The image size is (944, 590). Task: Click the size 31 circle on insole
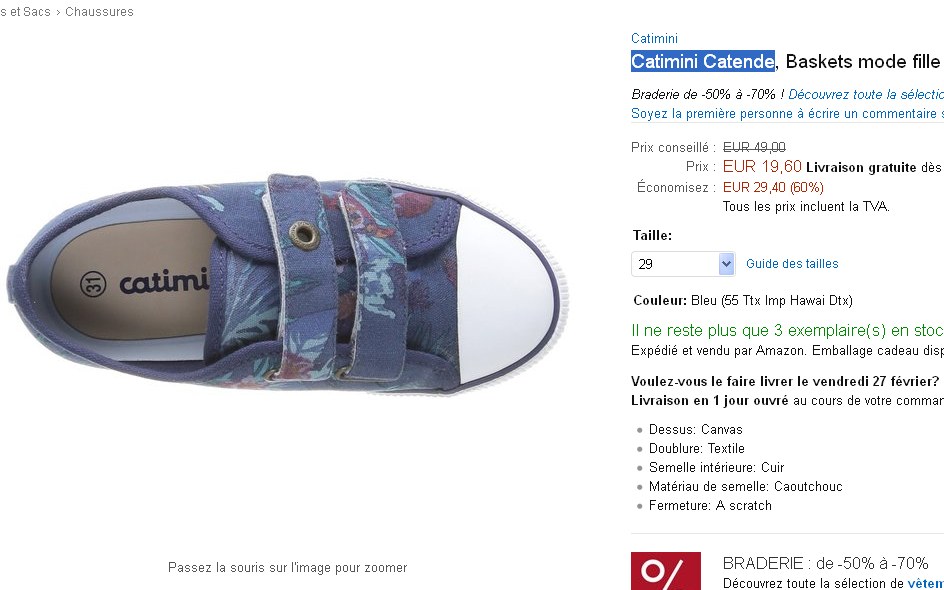(93, 284)
